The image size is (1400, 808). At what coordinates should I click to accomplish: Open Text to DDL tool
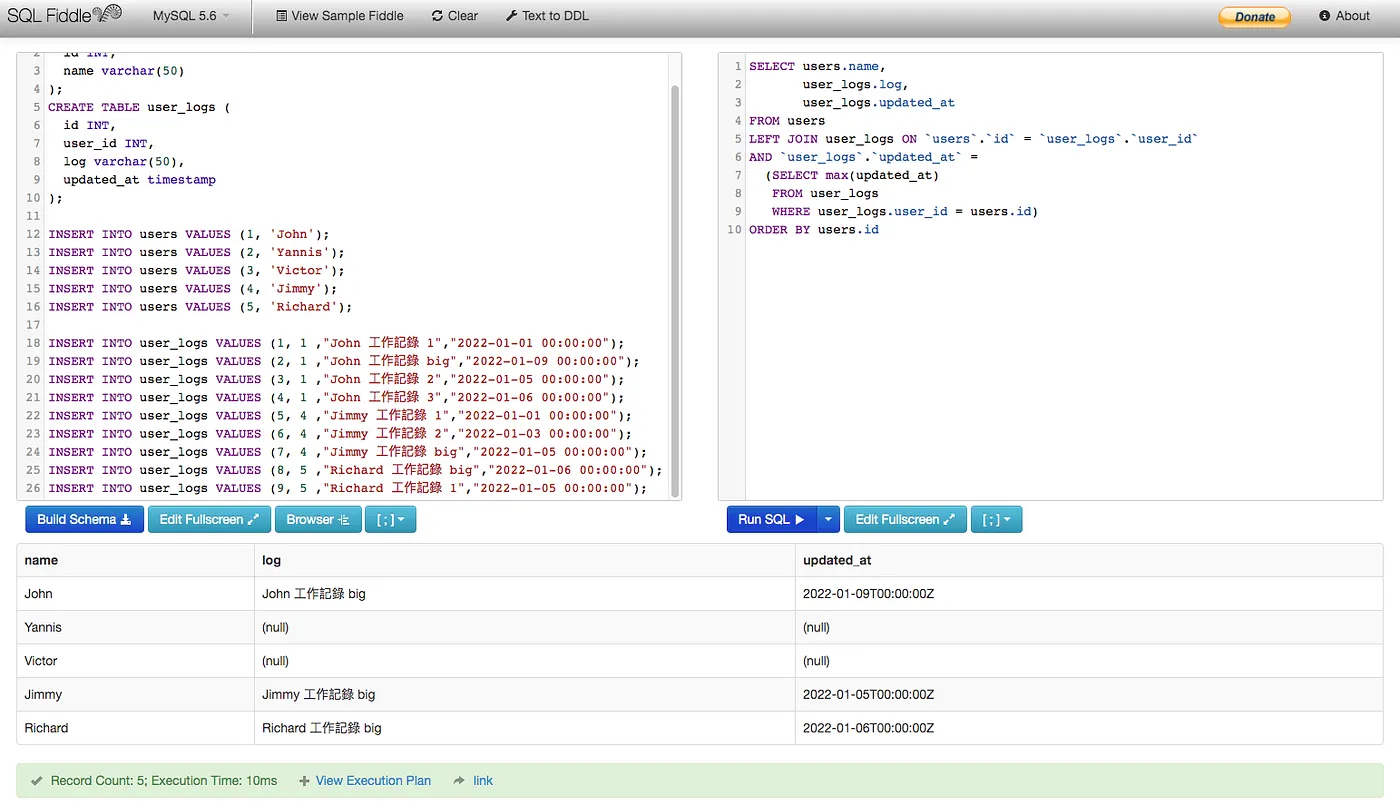(547, 16)
